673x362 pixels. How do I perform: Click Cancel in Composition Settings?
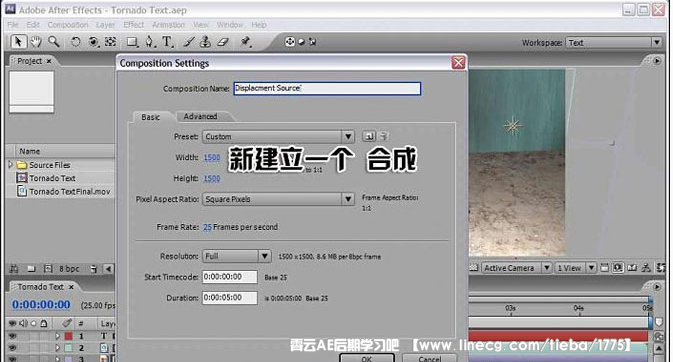click(430, 358)
